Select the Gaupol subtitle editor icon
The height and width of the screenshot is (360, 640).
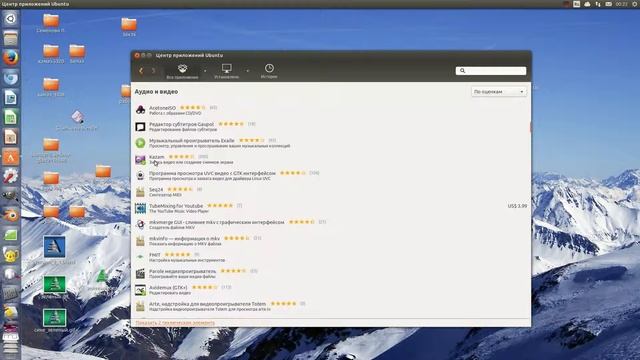(x=140, y=127)
